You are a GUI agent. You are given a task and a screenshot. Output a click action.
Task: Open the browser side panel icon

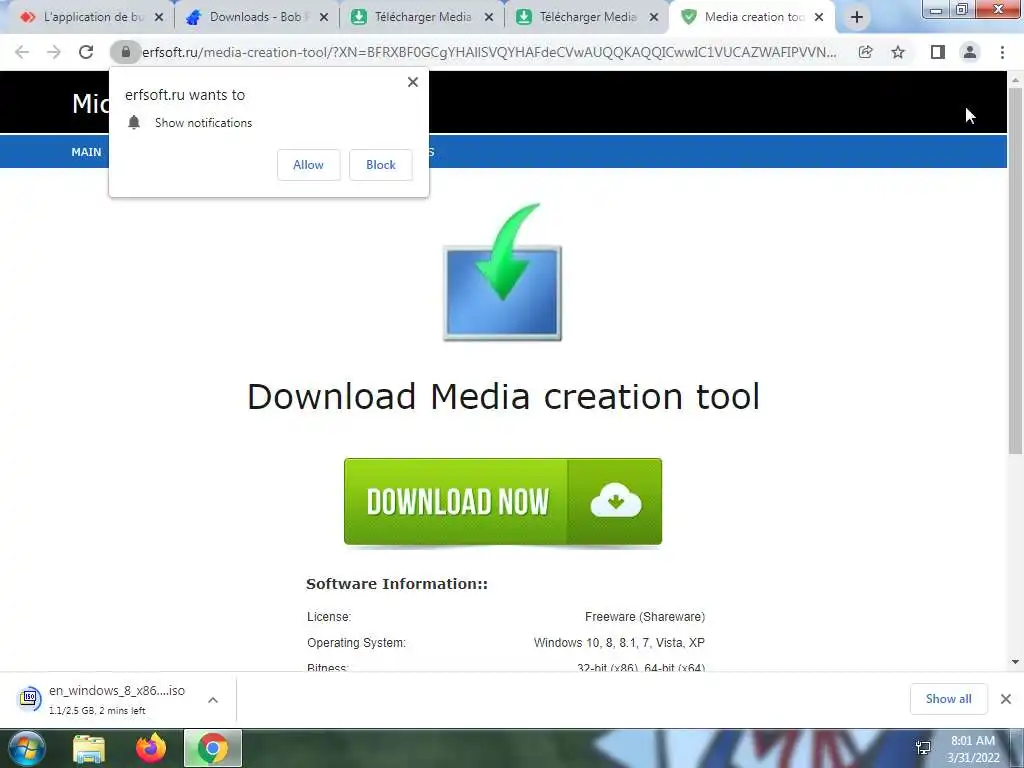pos(938,52)
